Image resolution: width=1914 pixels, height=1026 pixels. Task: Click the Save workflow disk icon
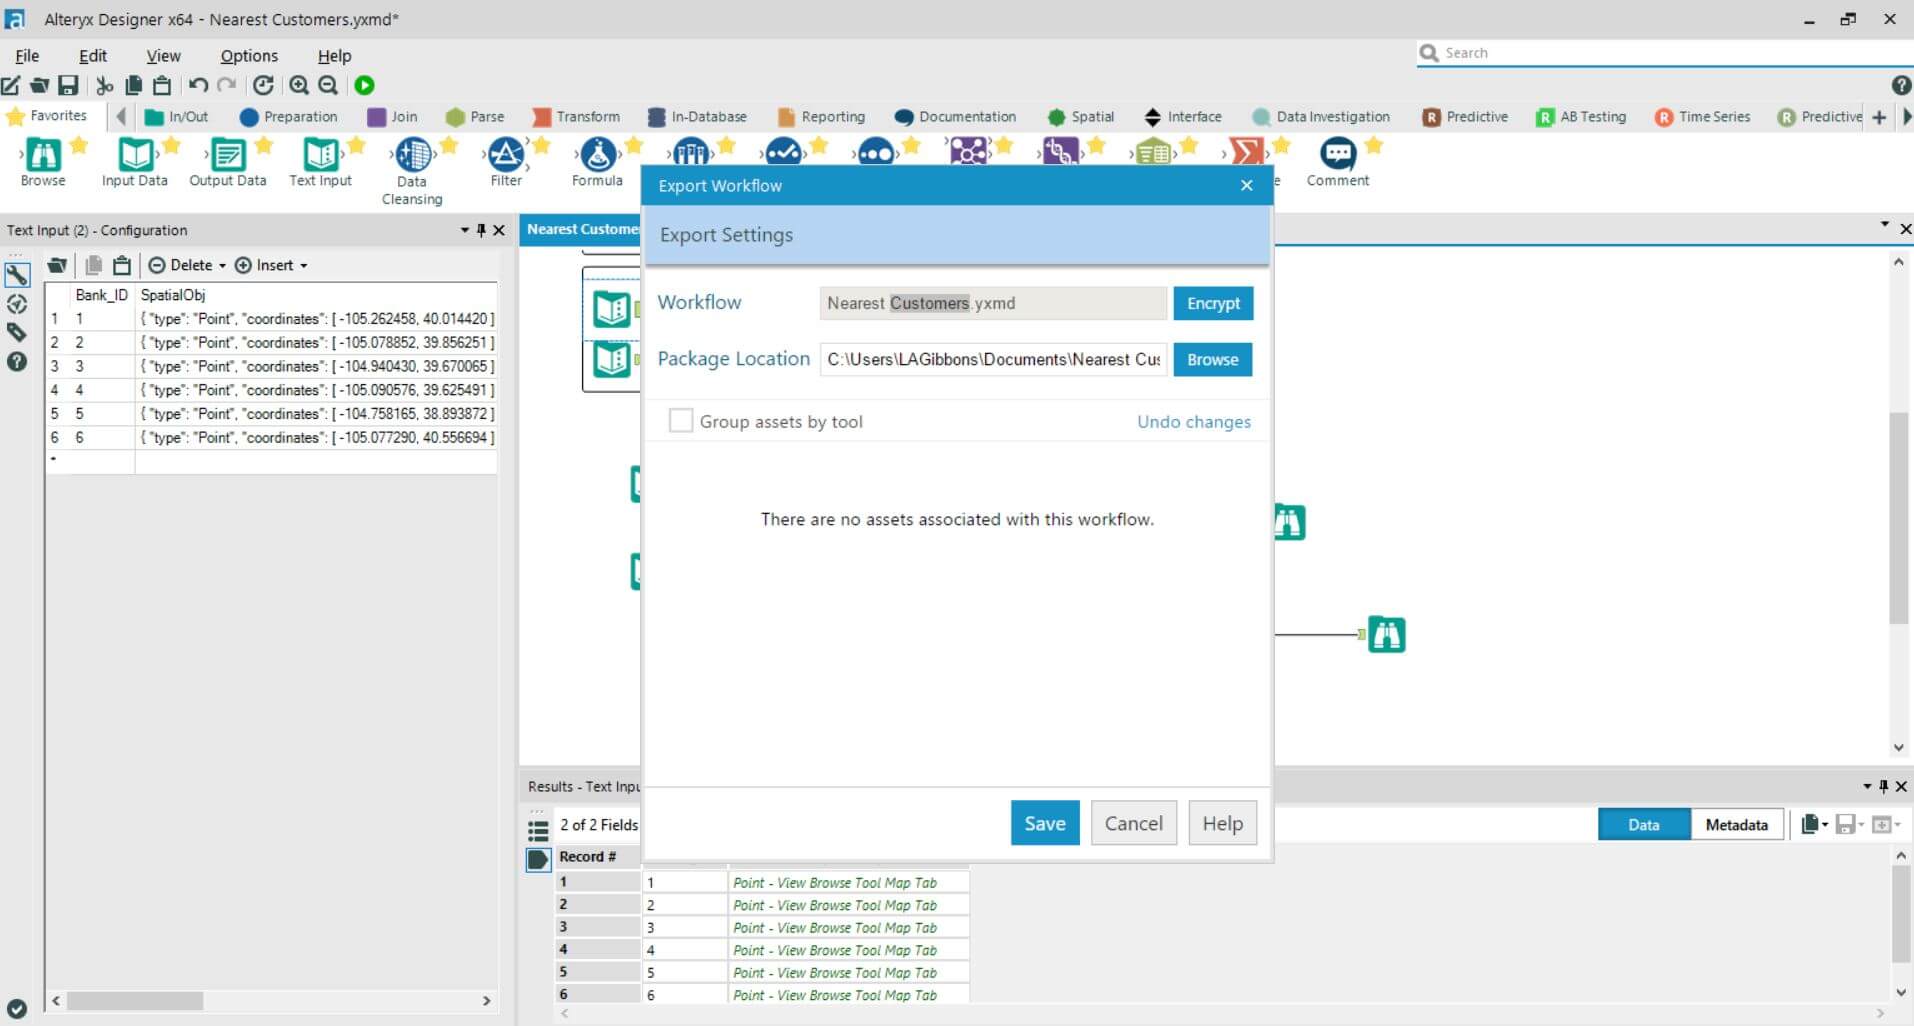[68, 86]
